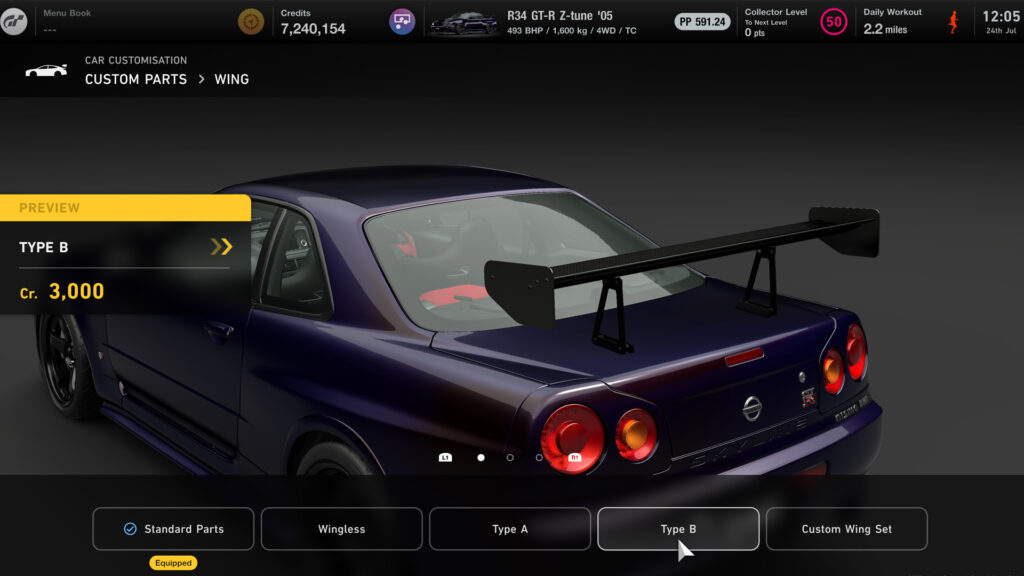Image resolution: width=1024 pixels, height=576 pixels.
Task: Click the Wing breadcrumb label
Action: [231, 79]
